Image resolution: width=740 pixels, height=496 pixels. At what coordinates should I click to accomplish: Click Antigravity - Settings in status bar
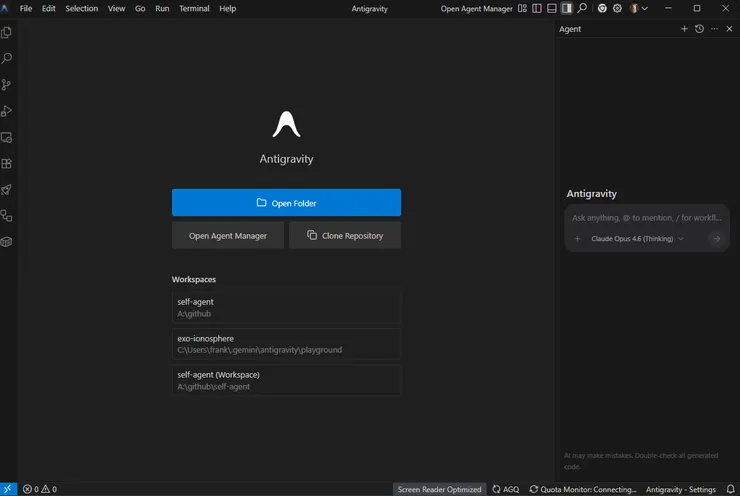pos(681,489)
